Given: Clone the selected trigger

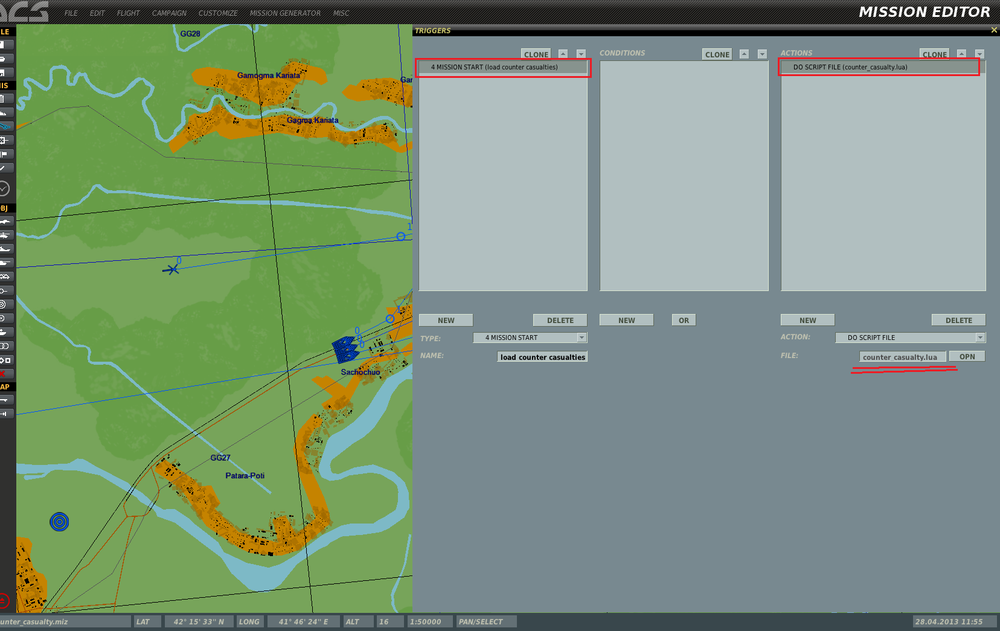Looking at the screenshot, I should coord(536,54).
